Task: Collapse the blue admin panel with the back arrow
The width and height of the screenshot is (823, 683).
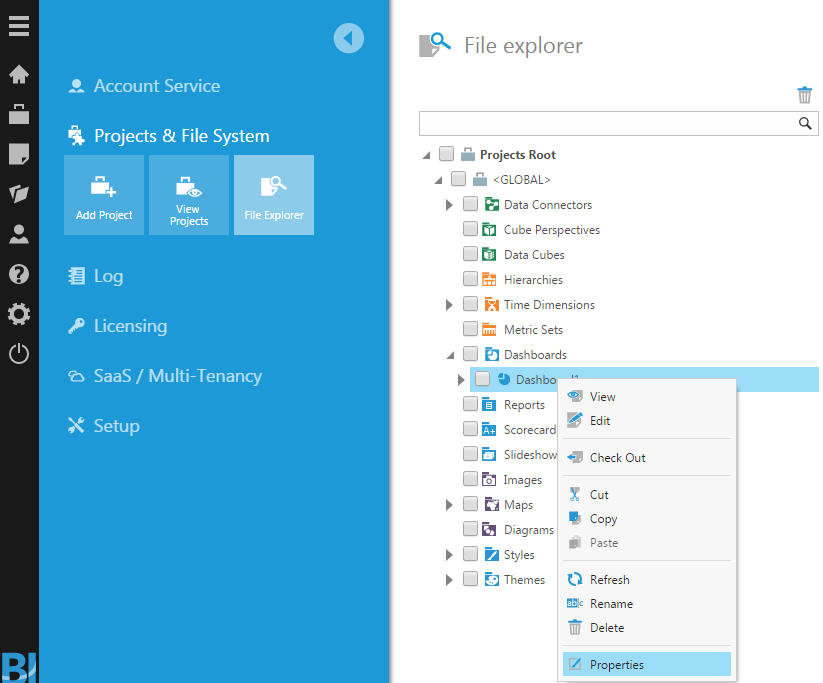Action: [349, 38]
